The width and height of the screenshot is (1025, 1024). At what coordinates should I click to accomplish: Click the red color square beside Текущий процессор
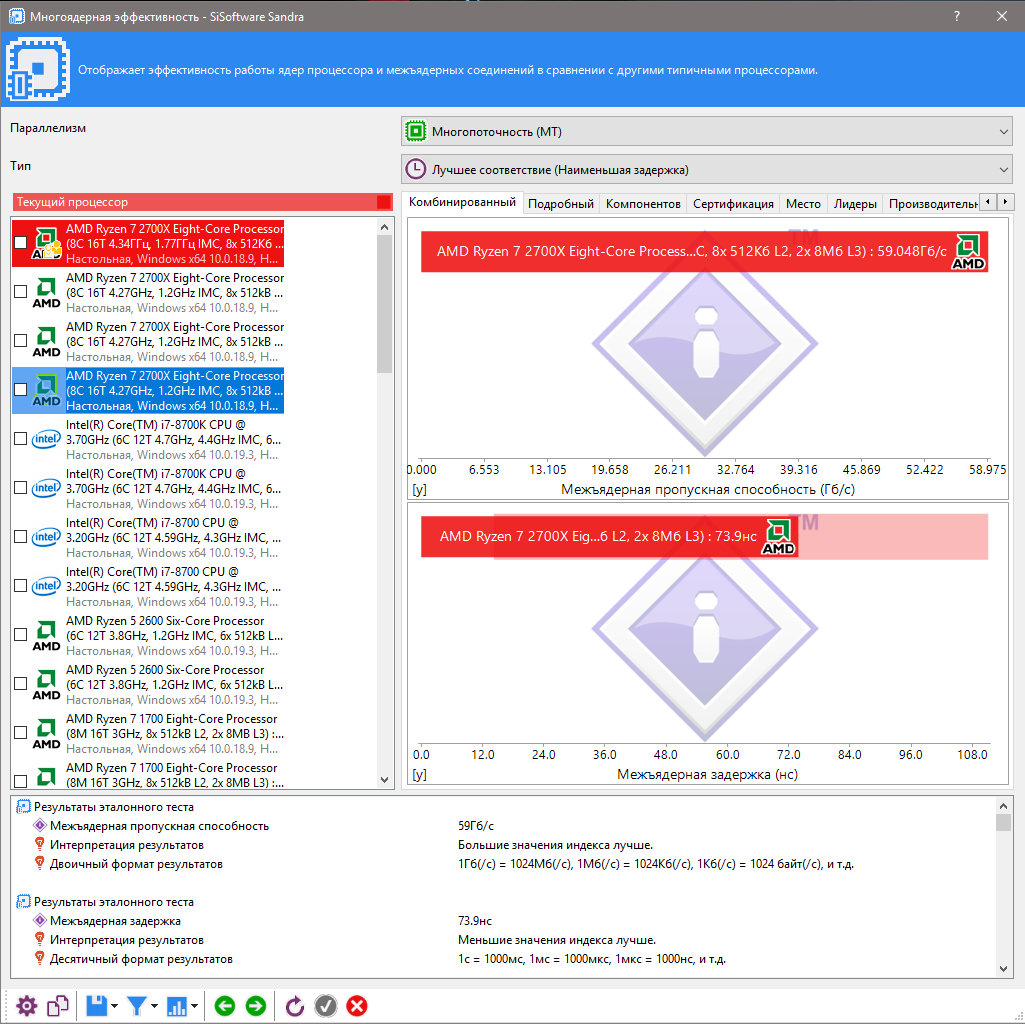[384, 202]
